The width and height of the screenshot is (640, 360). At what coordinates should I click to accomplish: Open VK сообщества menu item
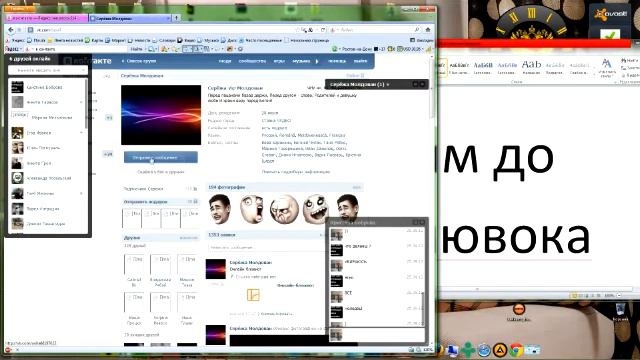tap(252, 61)
